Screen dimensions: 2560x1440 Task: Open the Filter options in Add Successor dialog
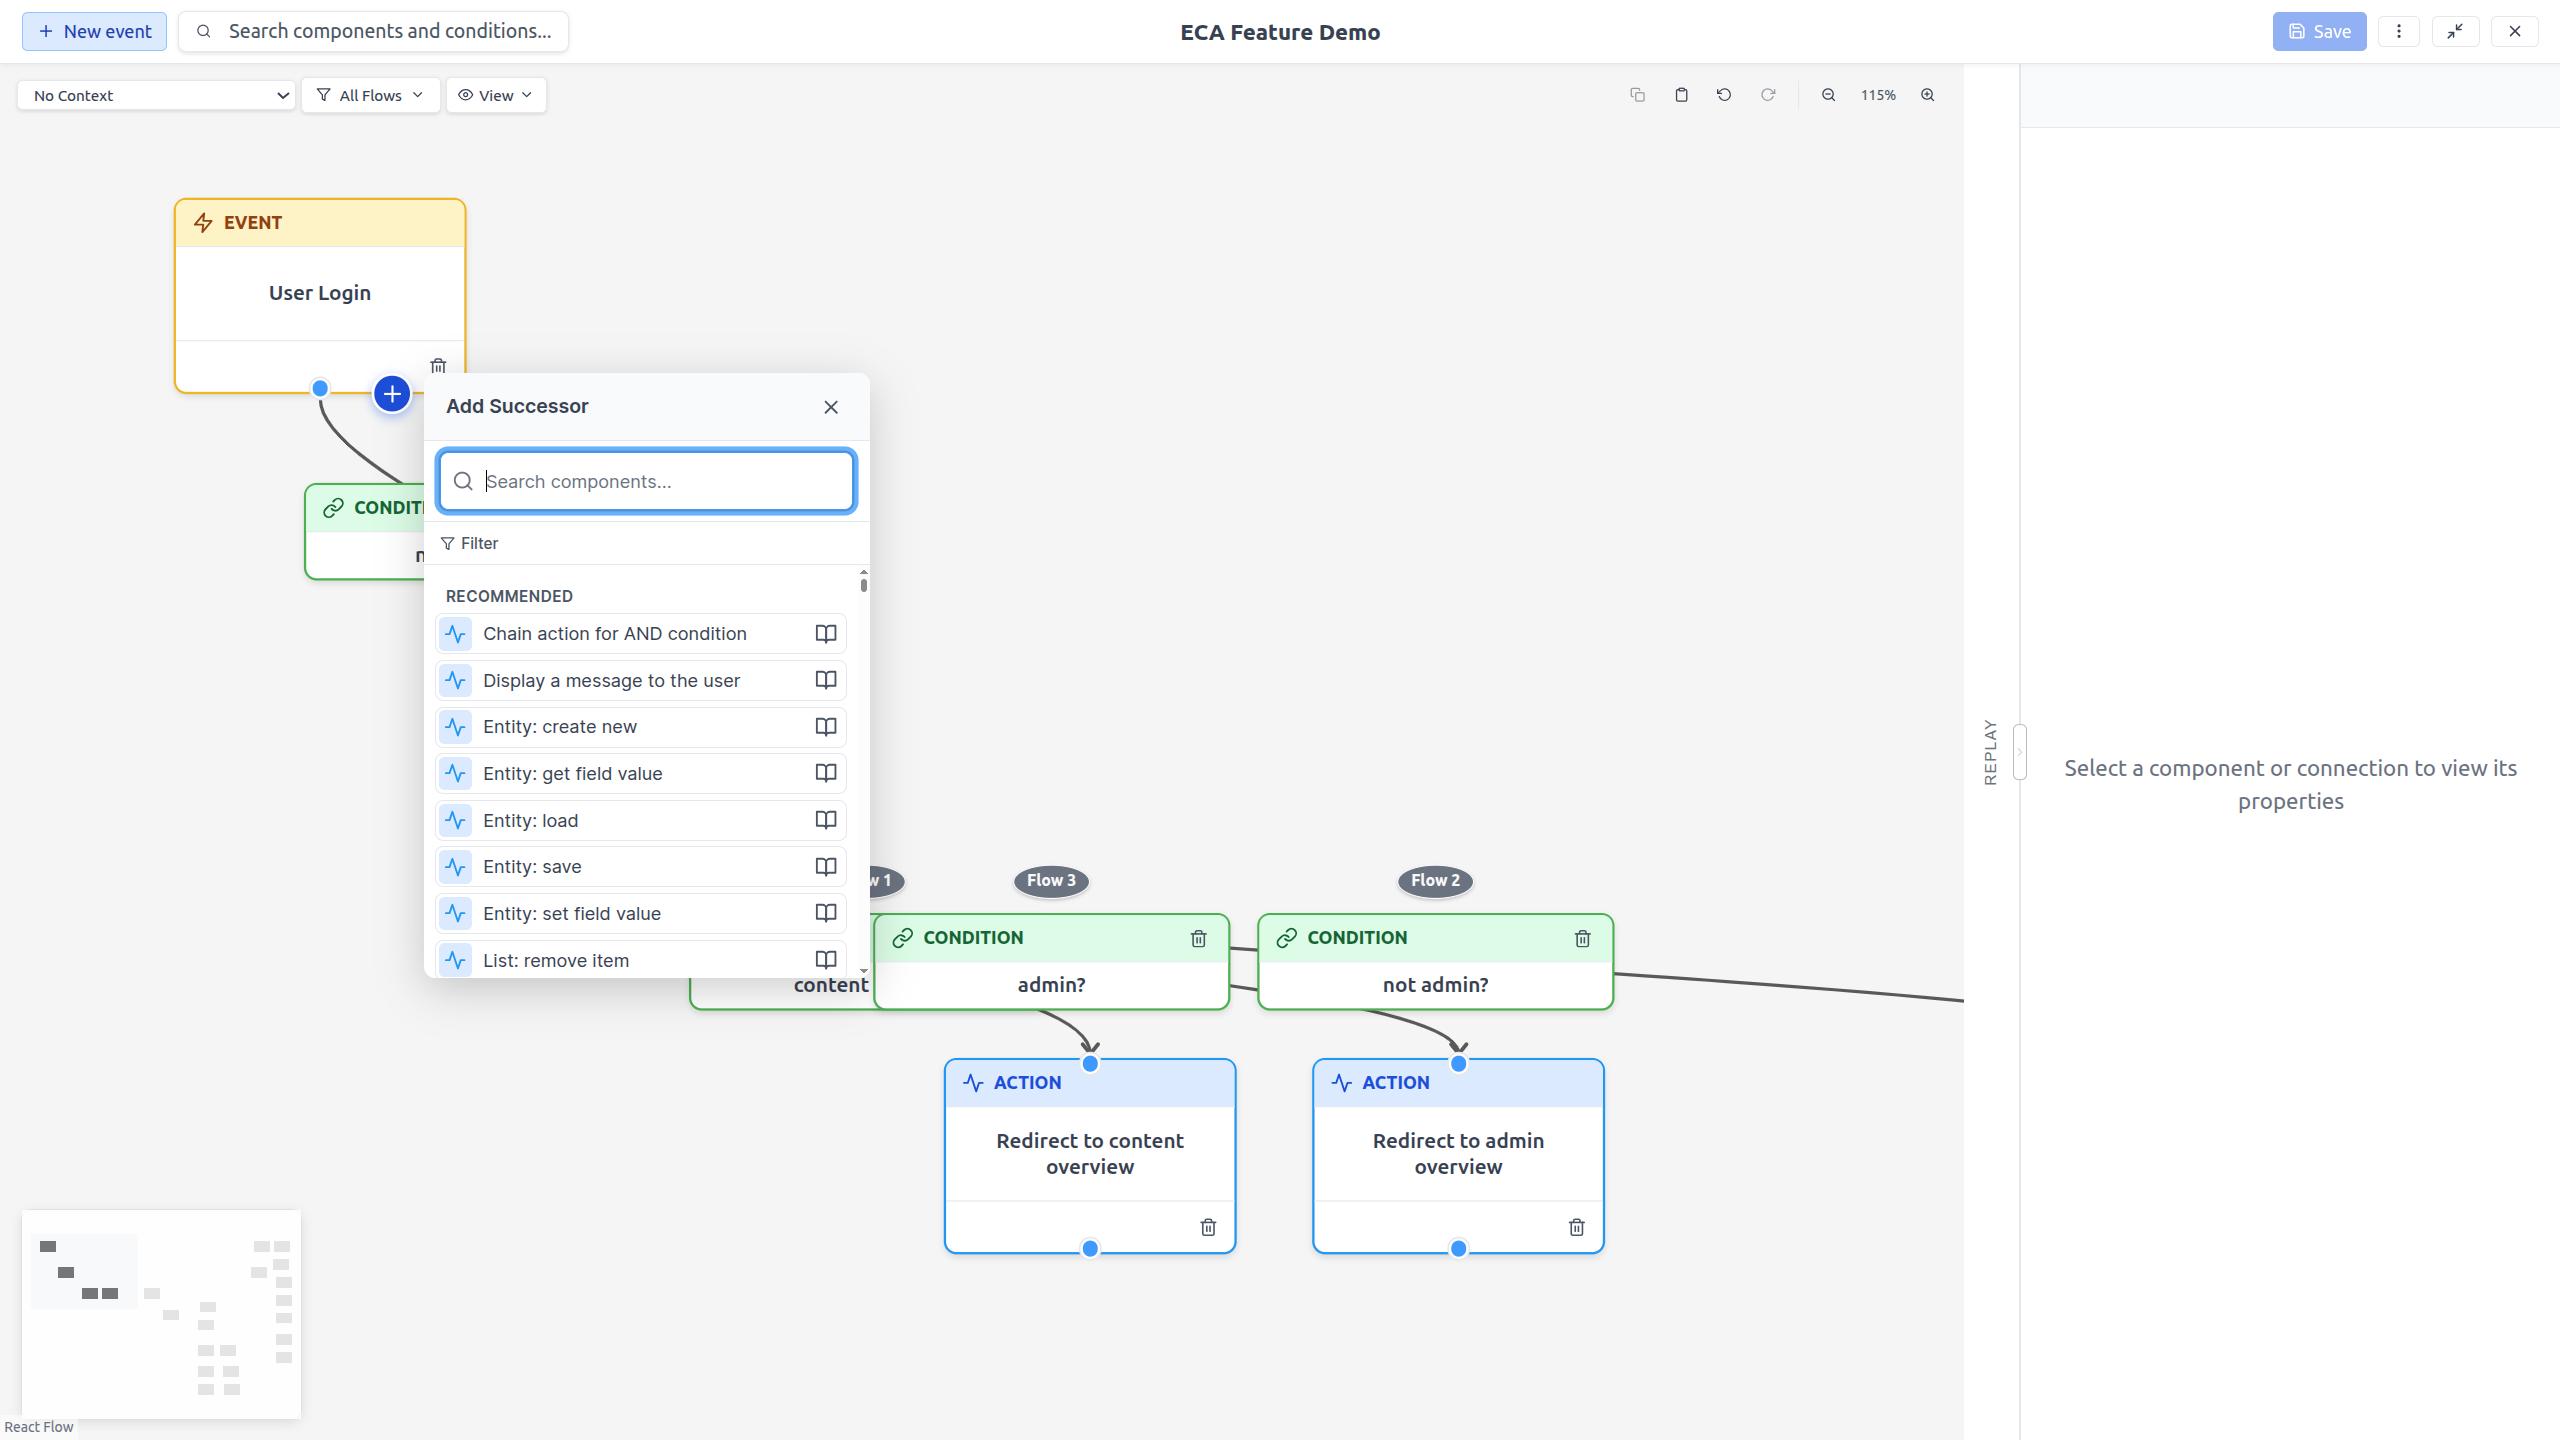click(x=470, y=543)
